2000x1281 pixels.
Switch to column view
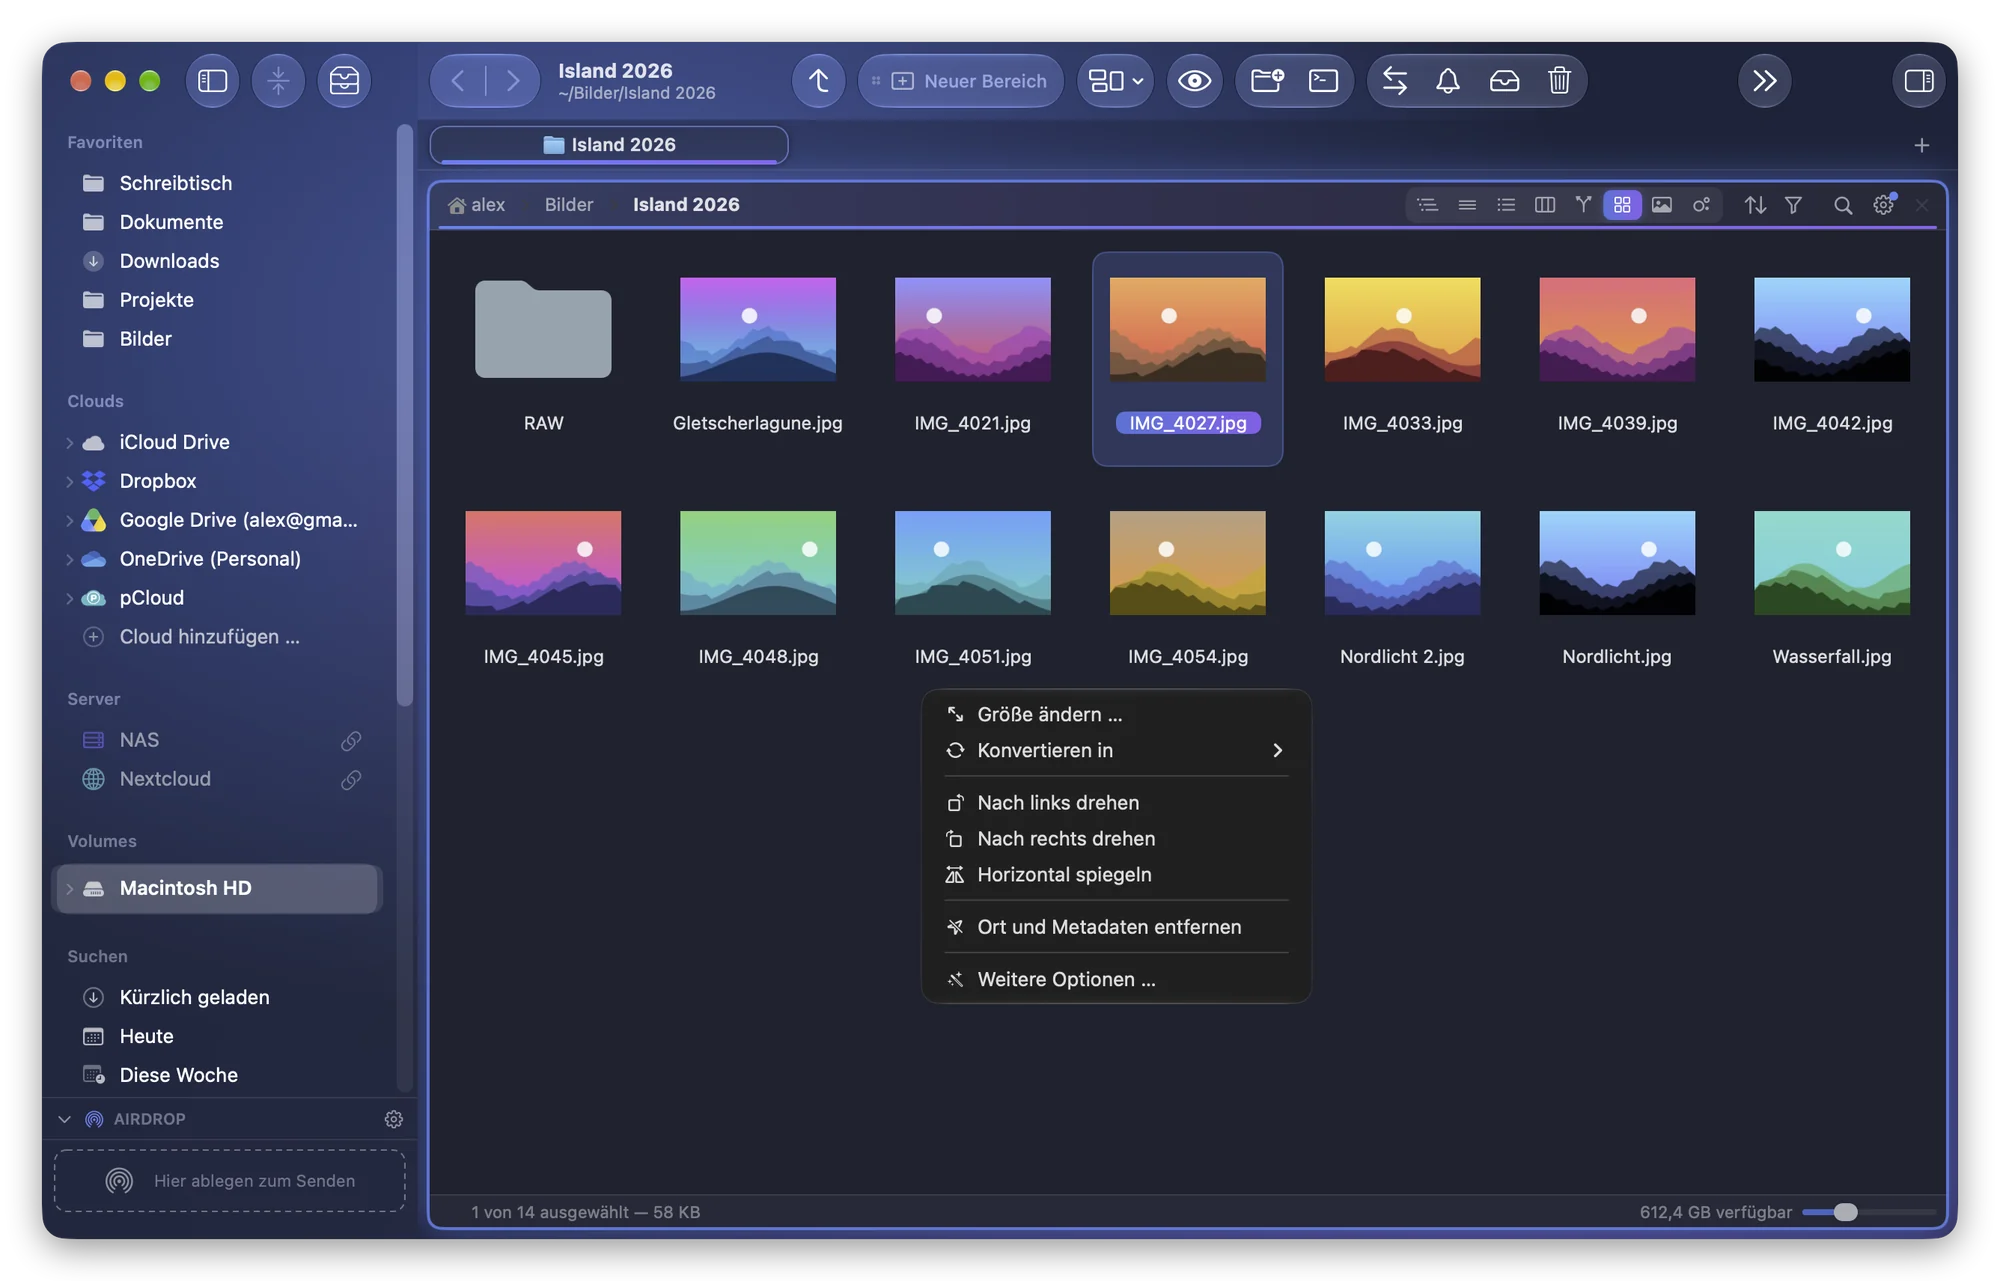(x=1544, y=205)
